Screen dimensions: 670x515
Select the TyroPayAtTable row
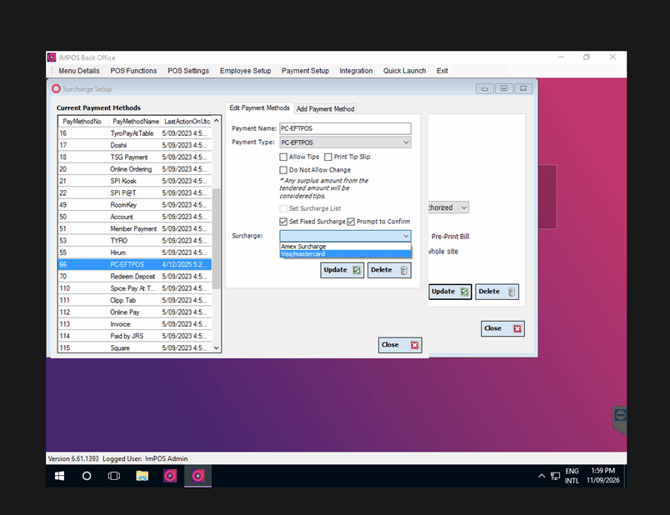135,133
